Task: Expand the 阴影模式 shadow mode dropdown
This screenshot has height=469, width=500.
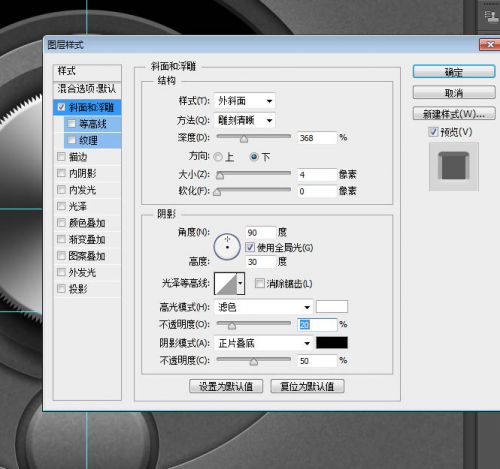Action: point(263,343)
